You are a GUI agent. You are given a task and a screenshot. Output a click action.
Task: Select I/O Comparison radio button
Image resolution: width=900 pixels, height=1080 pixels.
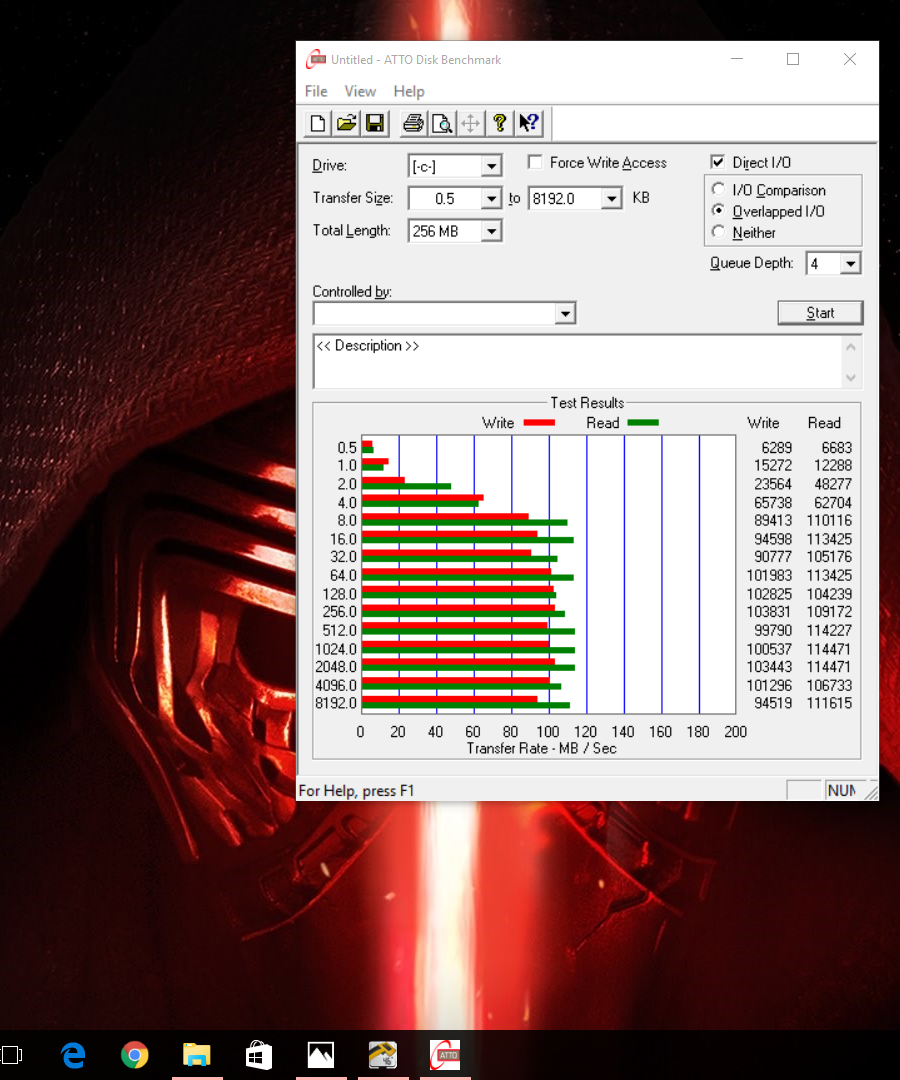coord(718,189)
